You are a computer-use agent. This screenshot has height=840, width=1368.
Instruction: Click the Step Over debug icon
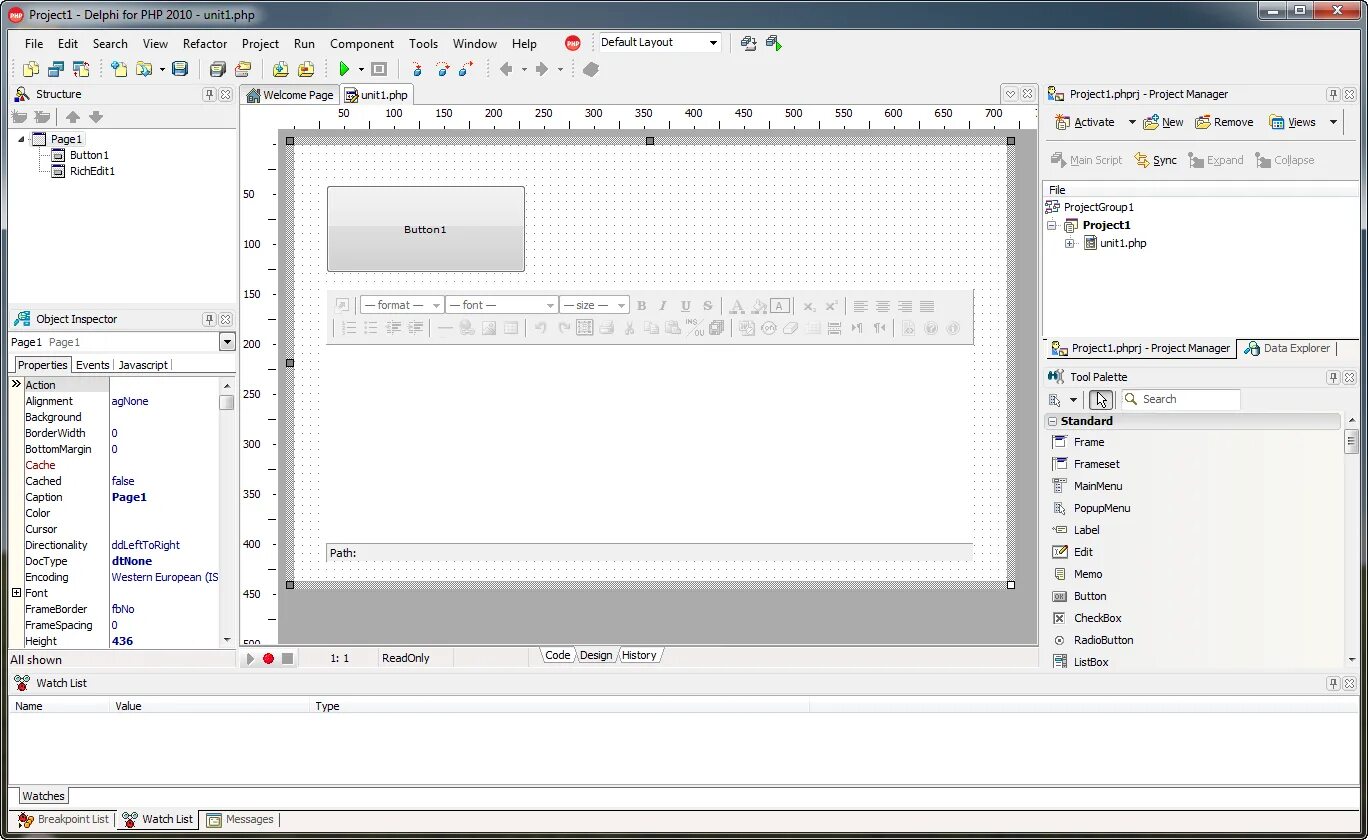442,69
